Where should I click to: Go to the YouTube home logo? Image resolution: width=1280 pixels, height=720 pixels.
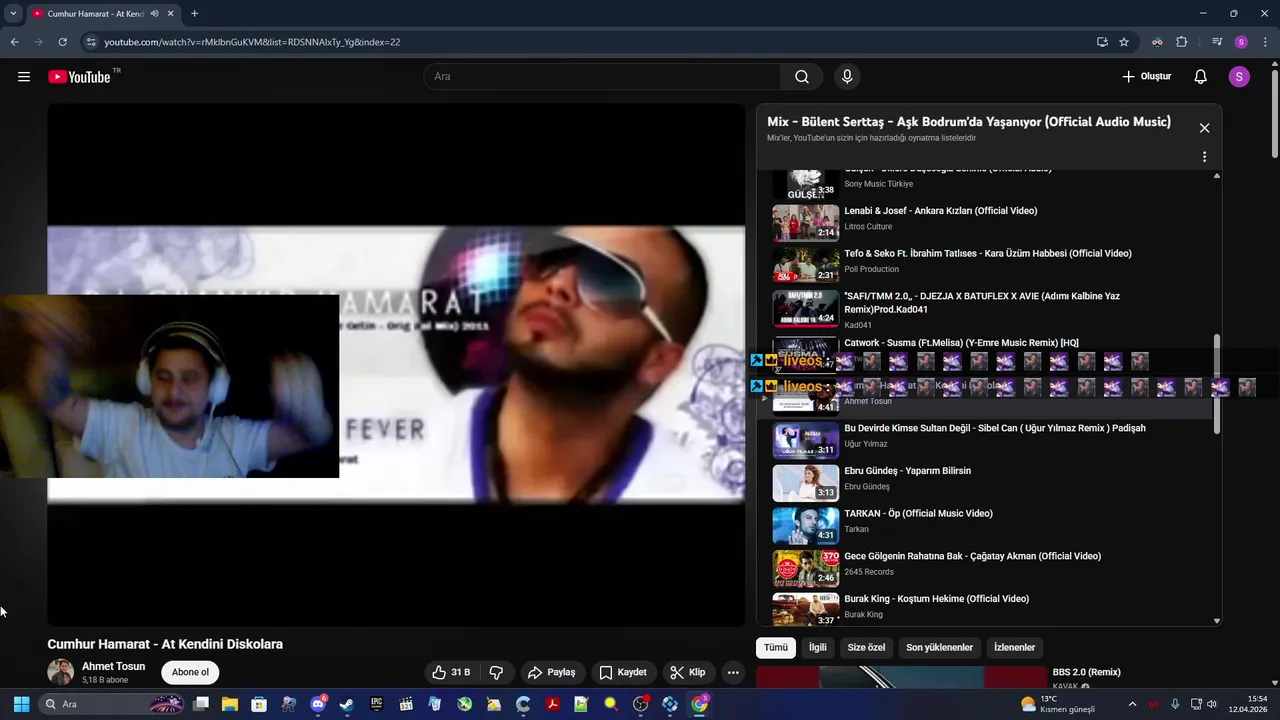[x=79, y=77]
